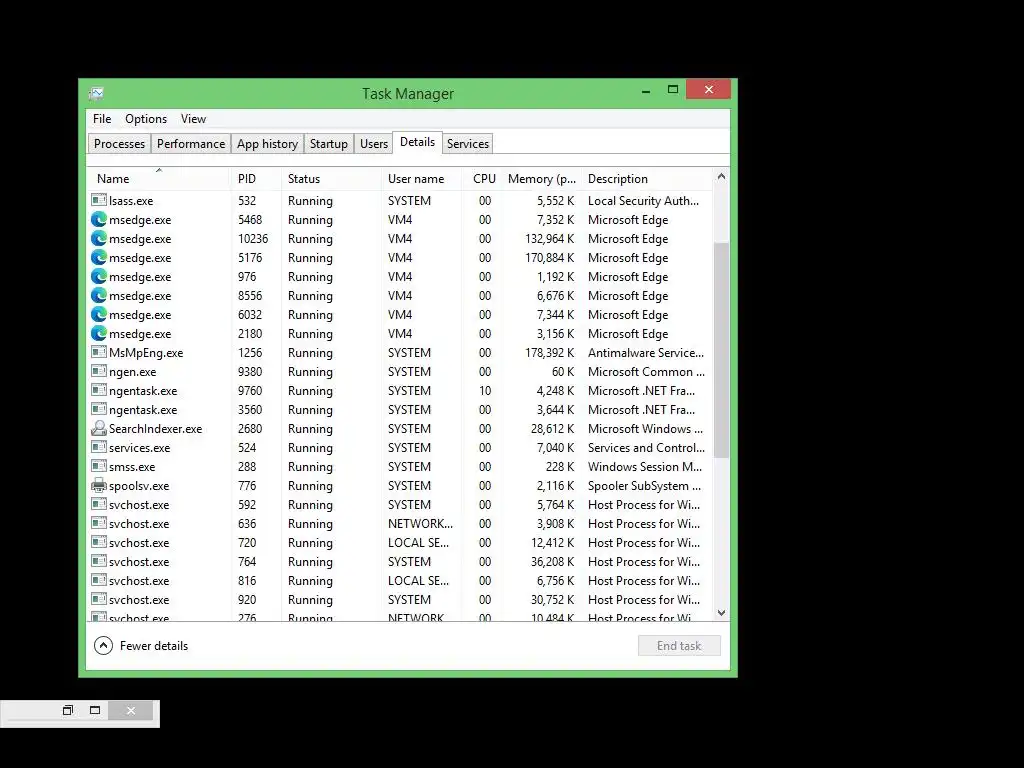The image size is (1024, 768).
Task: Sort by the Memory column header
Action: coord(541,179)
